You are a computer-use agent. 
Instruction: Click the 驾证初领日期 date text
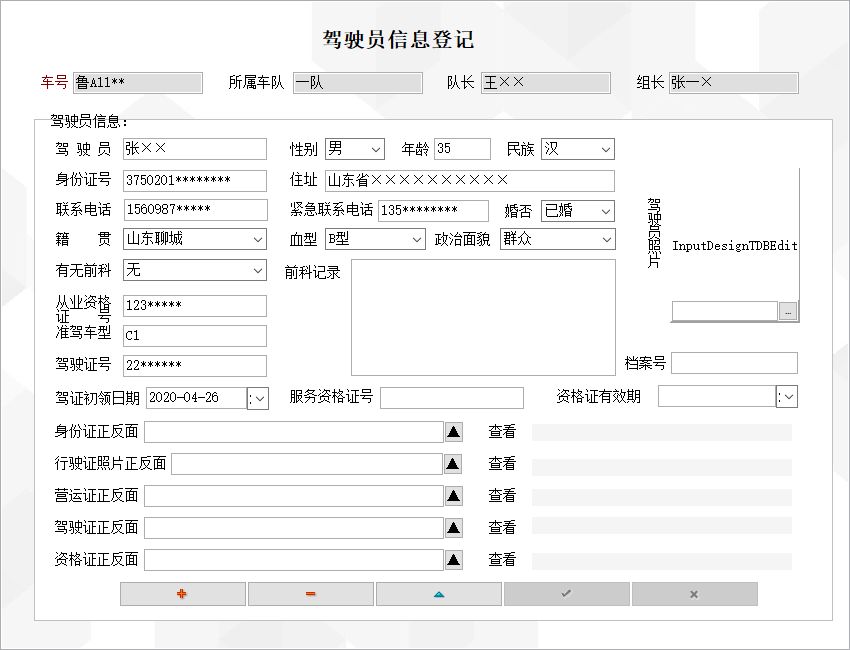(x=197, y=398)
